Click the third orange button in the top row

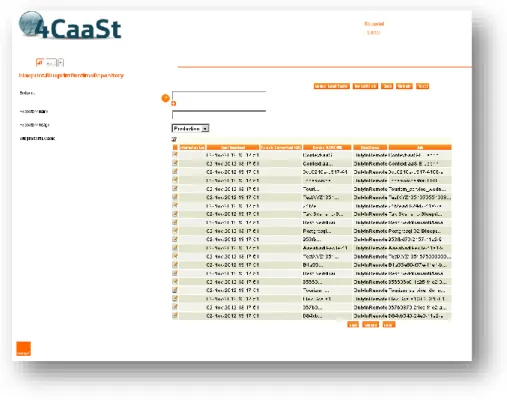[387, 86]
